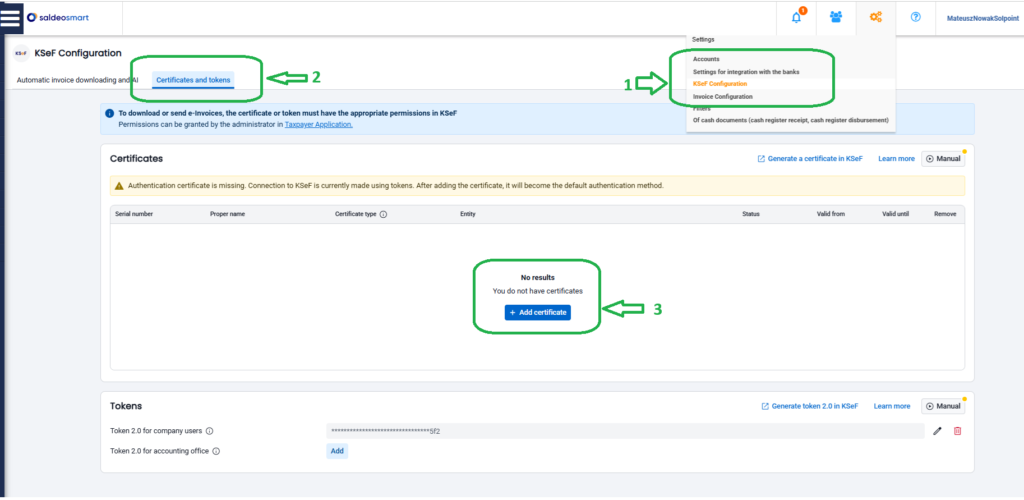Click info icon next to Token 2.0 for company users

[210, 432]
